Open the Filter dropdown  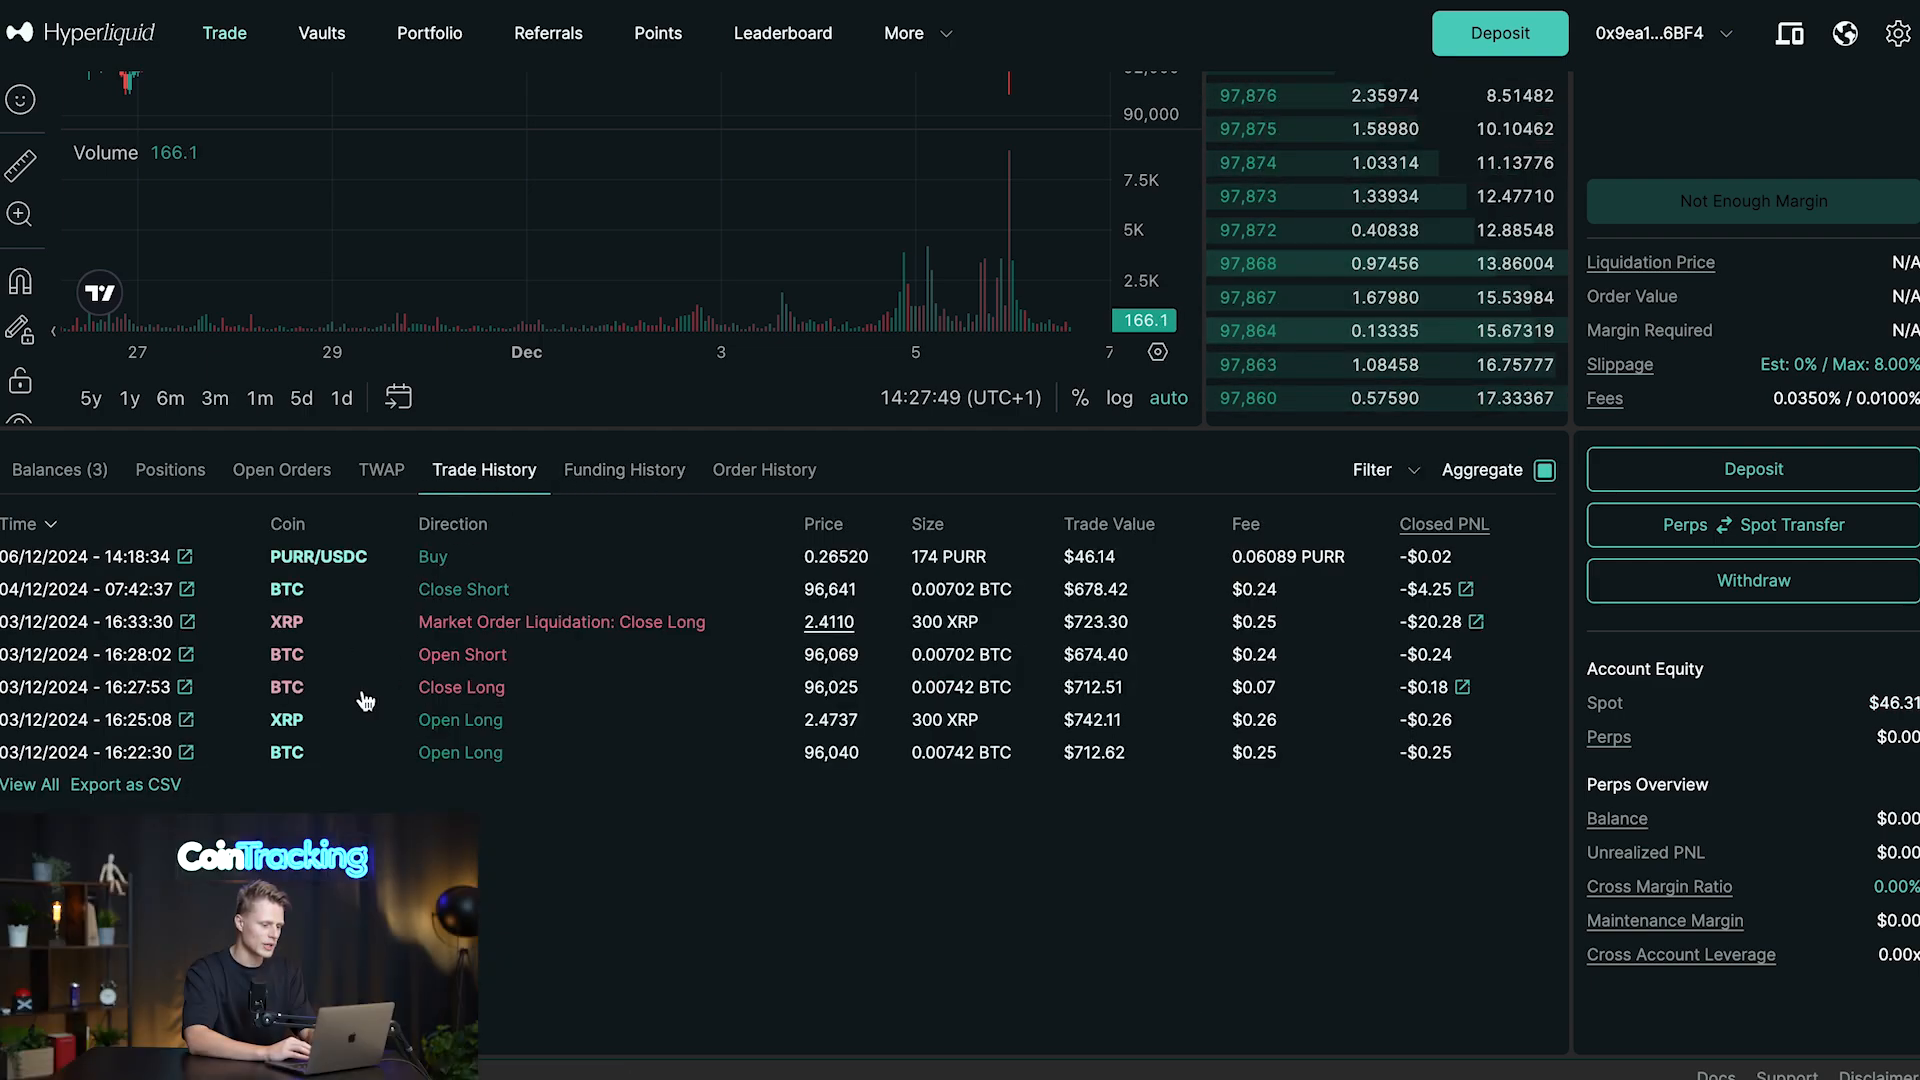tap(1386, 470)
